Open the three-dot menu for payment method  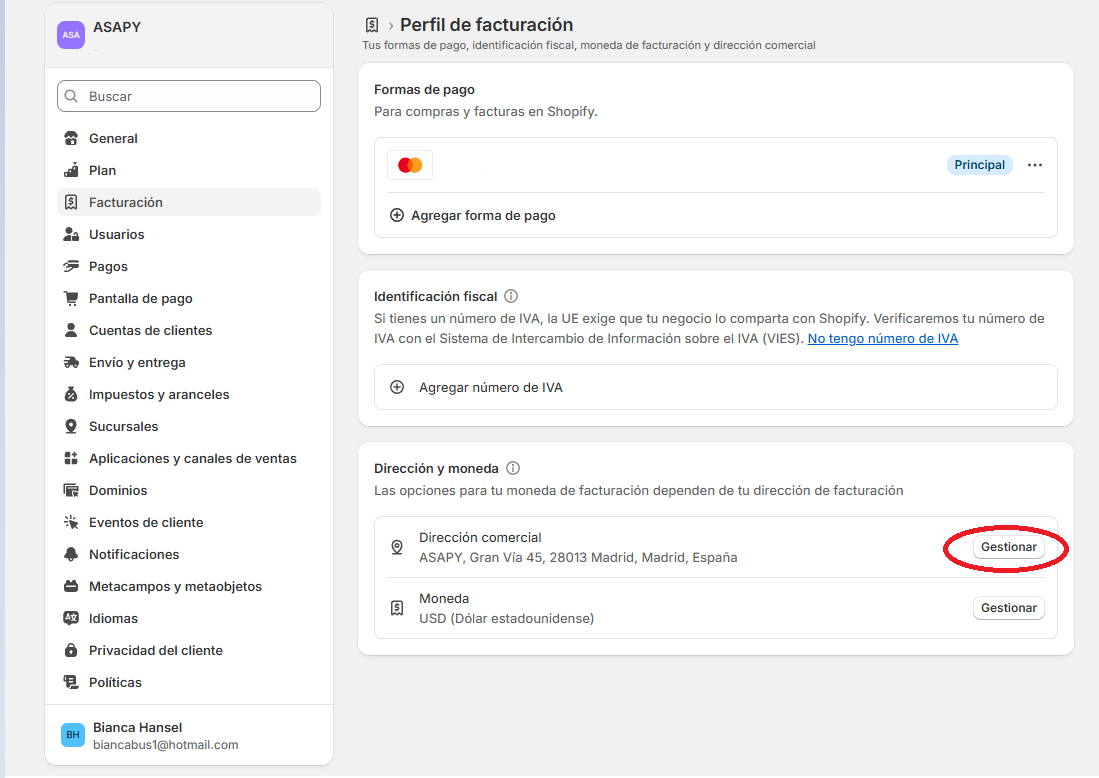coord(1035,165)
